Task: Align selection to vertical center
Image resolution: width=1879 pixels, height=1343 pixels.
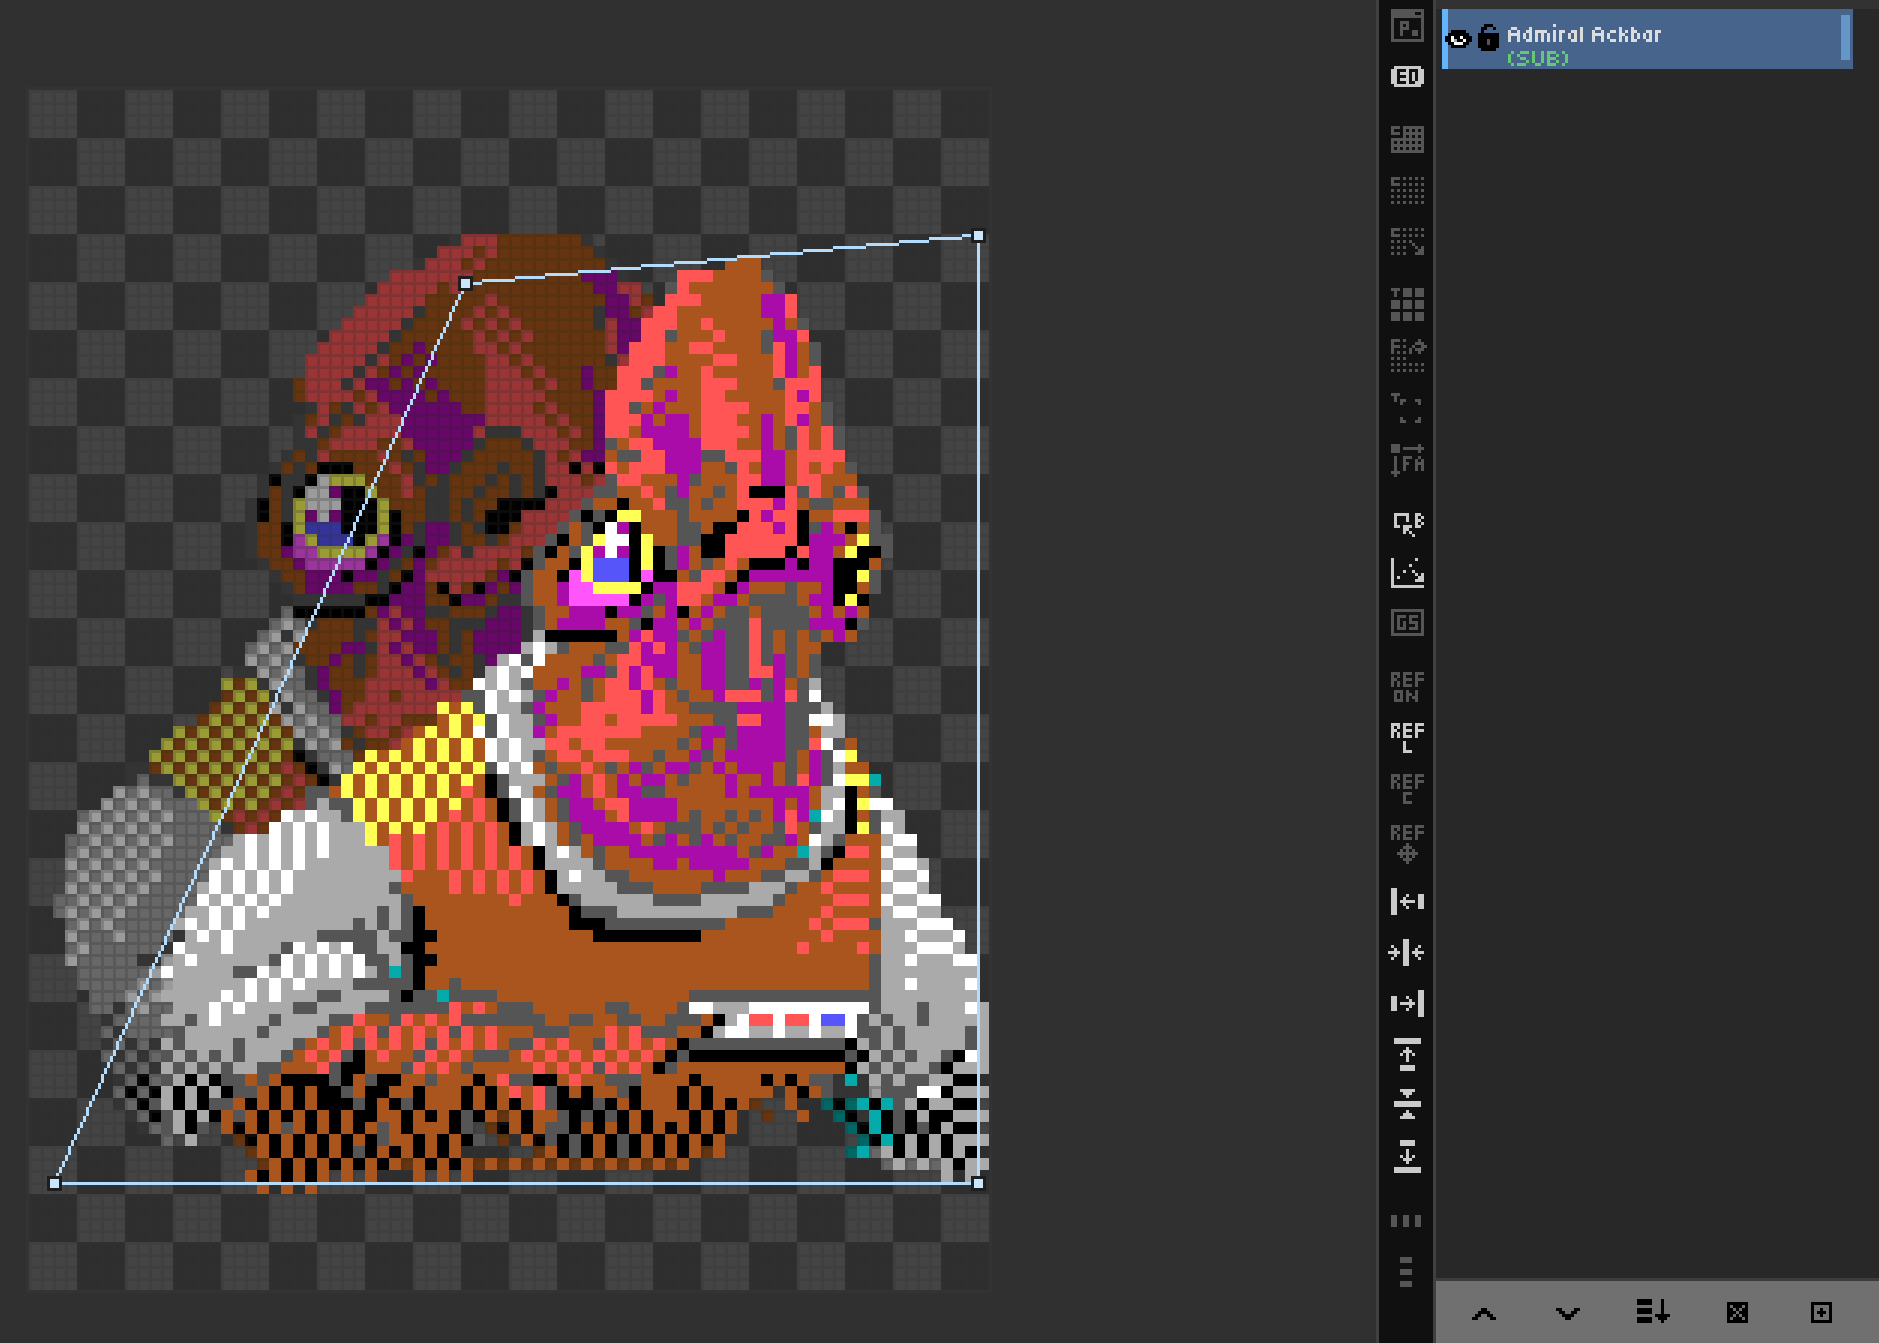Action: pos(1407,1104)
